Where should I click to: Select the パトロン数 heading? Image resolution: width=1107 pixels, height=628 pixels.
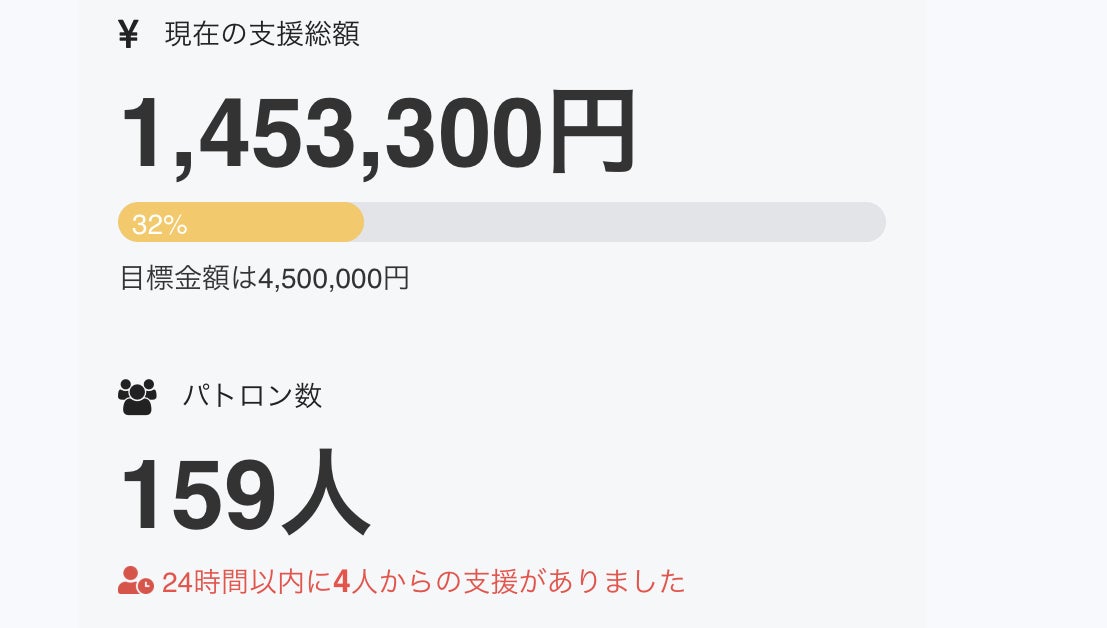[x=252, y=396]
